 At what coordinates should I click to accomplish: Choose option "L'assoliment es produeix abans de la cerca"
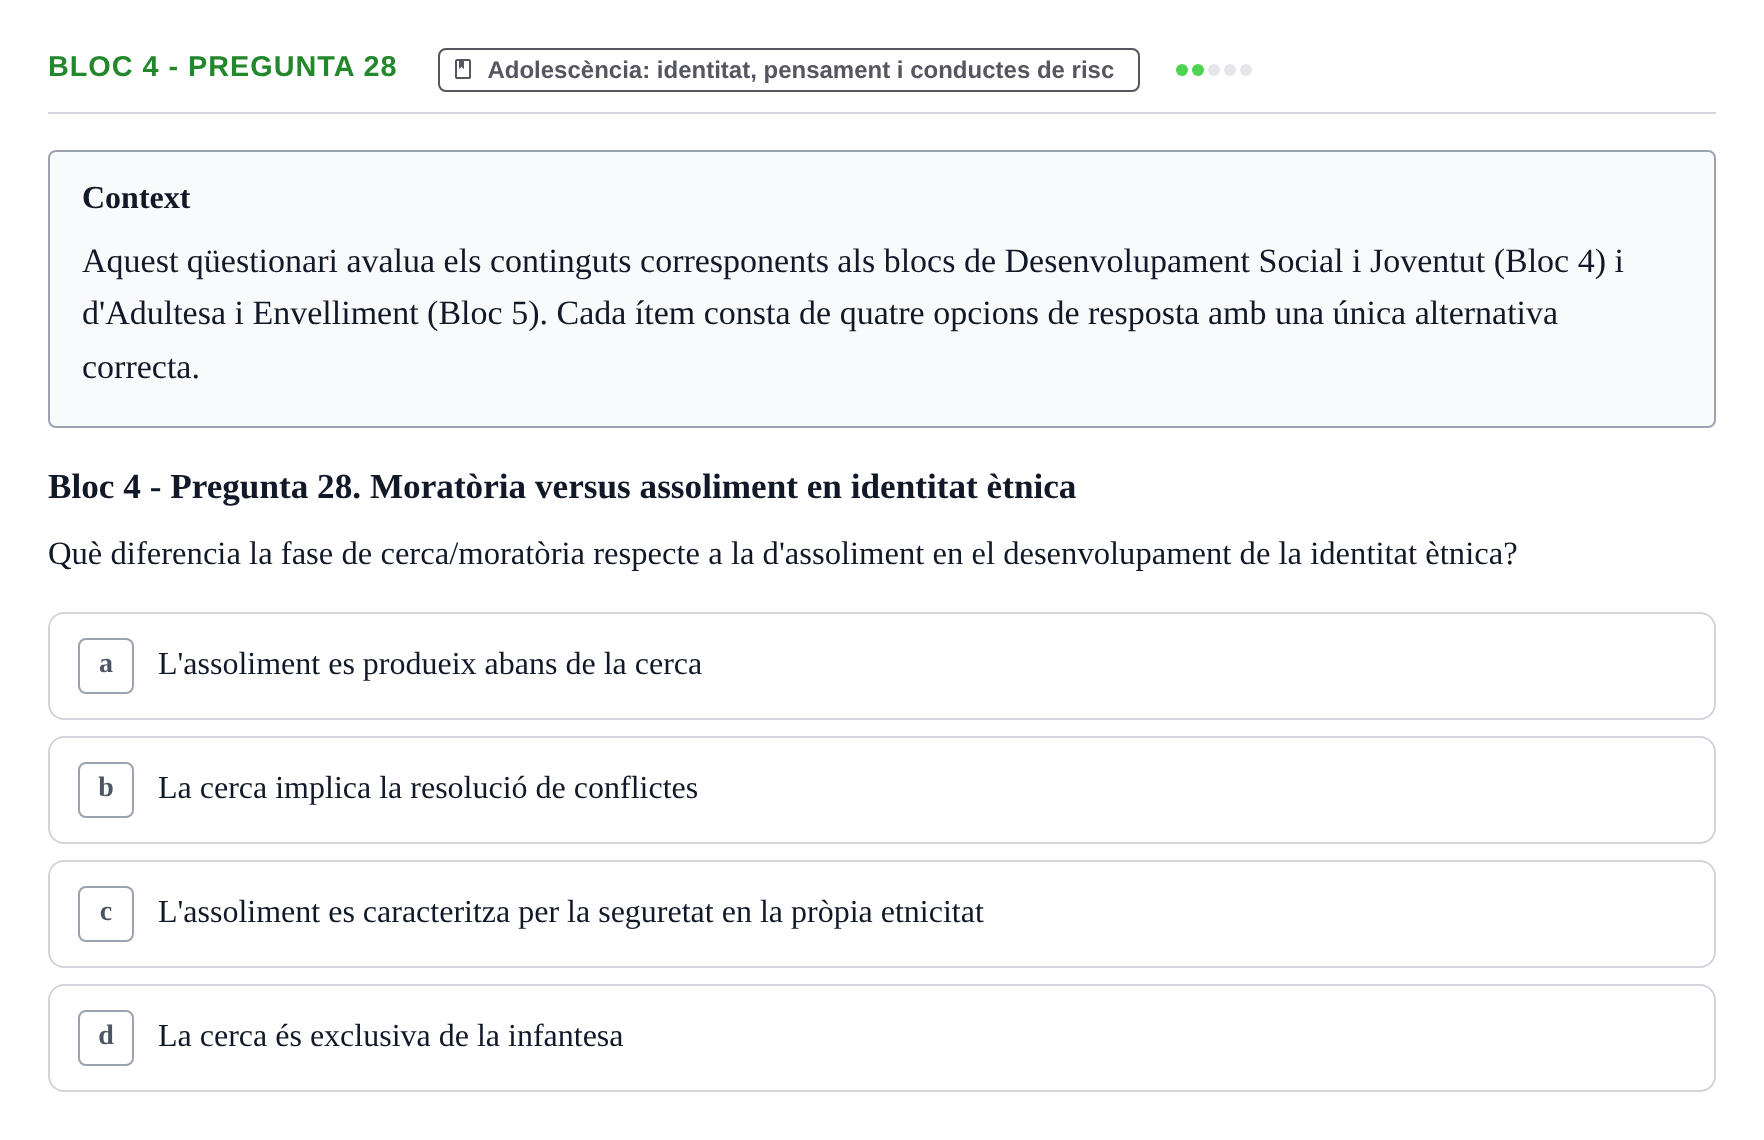(882, 666)
